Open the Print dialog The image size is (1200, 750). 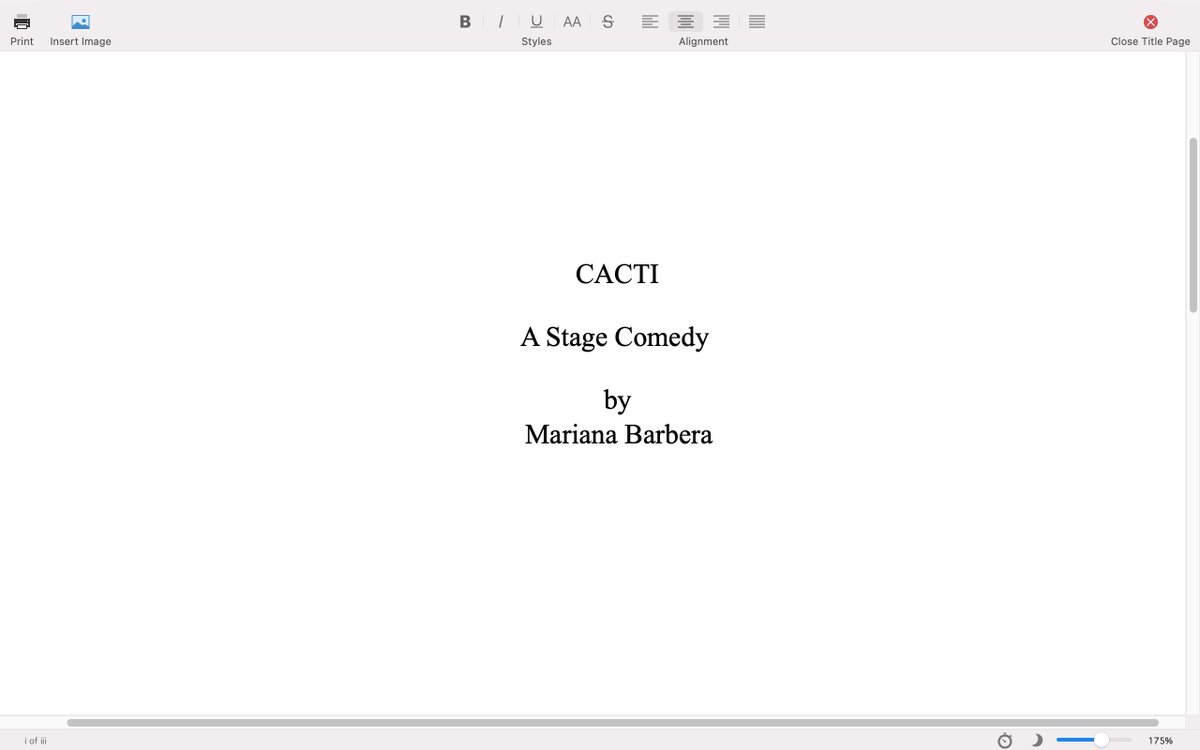click(21, 21)
